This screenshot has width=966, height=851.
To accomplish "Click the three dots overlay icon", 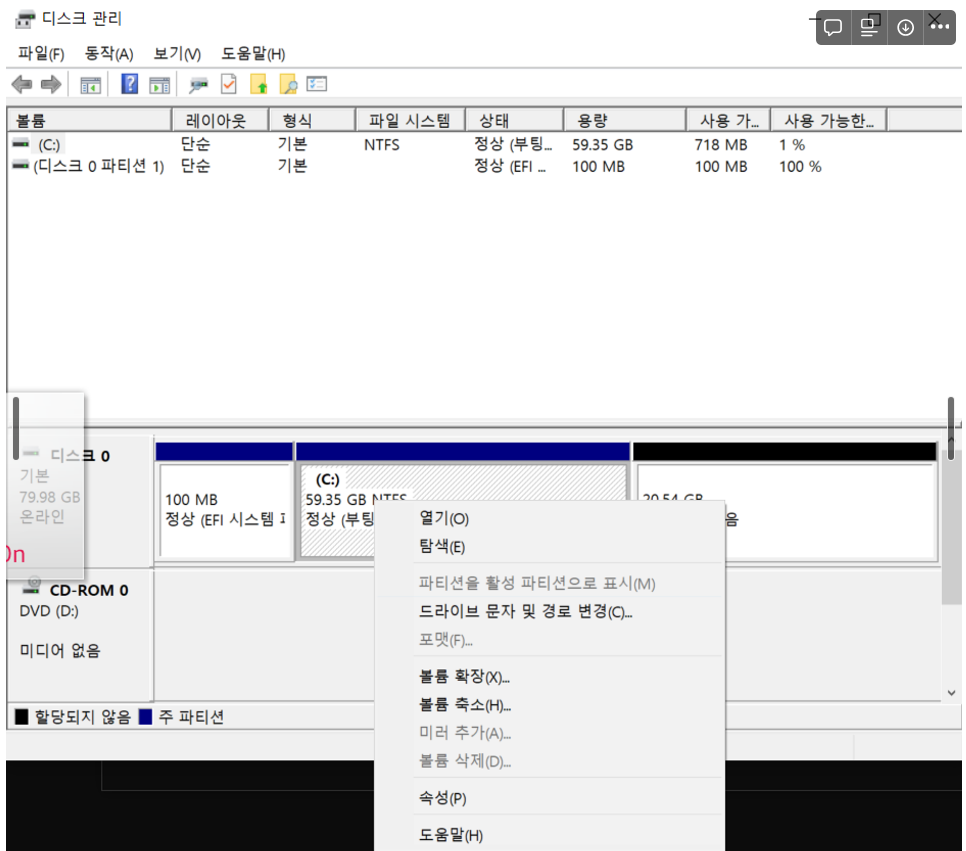I will point(940,27).
